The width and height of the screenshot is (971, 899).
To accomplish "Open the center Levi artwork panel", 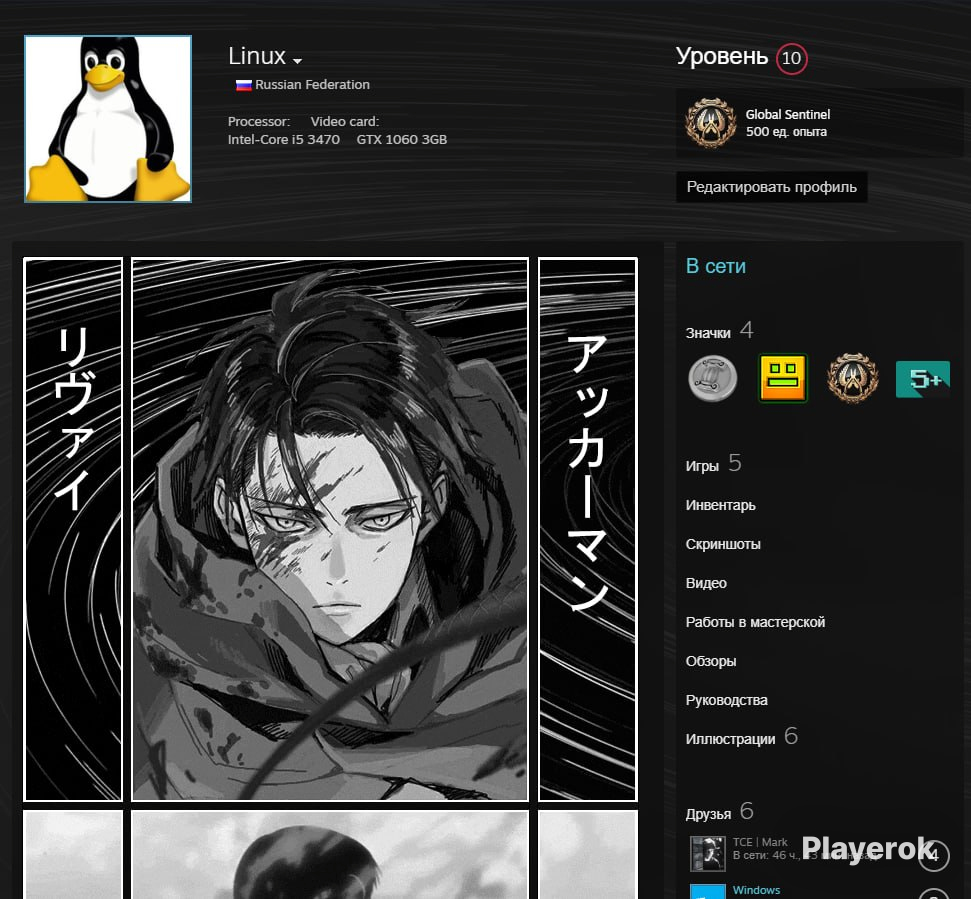I will tap(330, 529).
